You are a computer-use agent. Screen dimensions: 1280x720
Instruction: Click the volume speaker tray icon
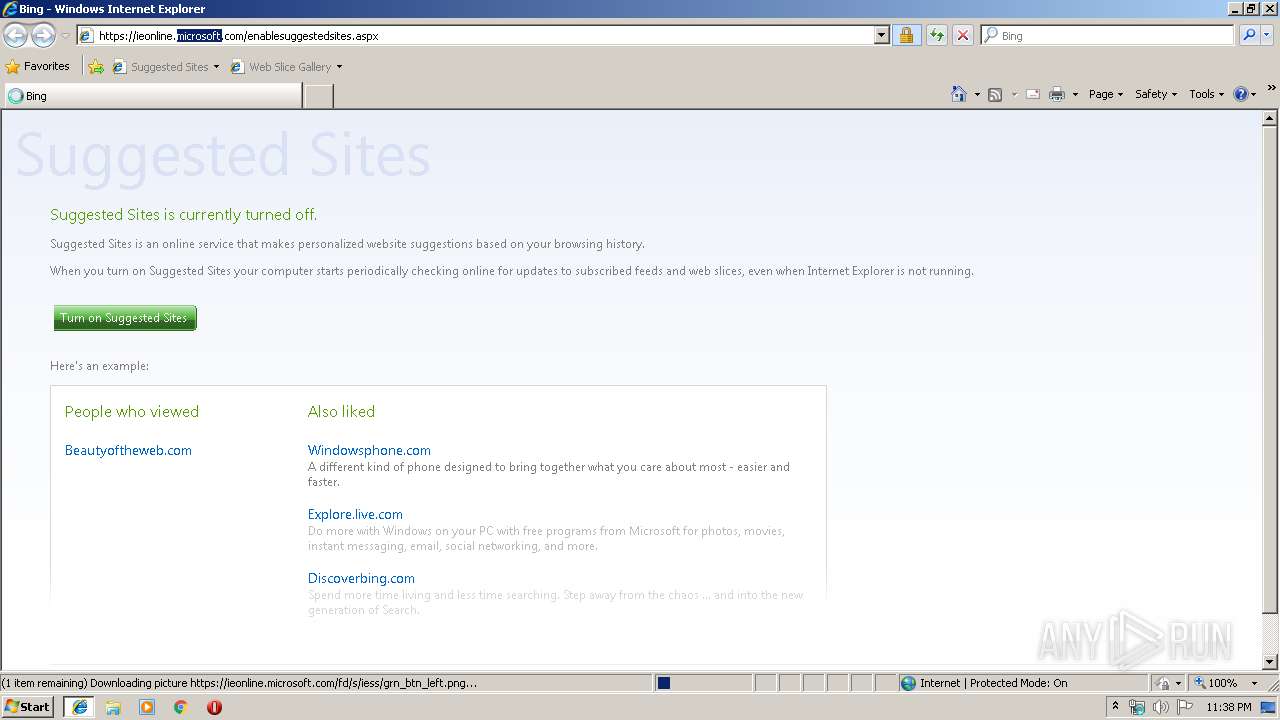click(x=1160, y=707)
